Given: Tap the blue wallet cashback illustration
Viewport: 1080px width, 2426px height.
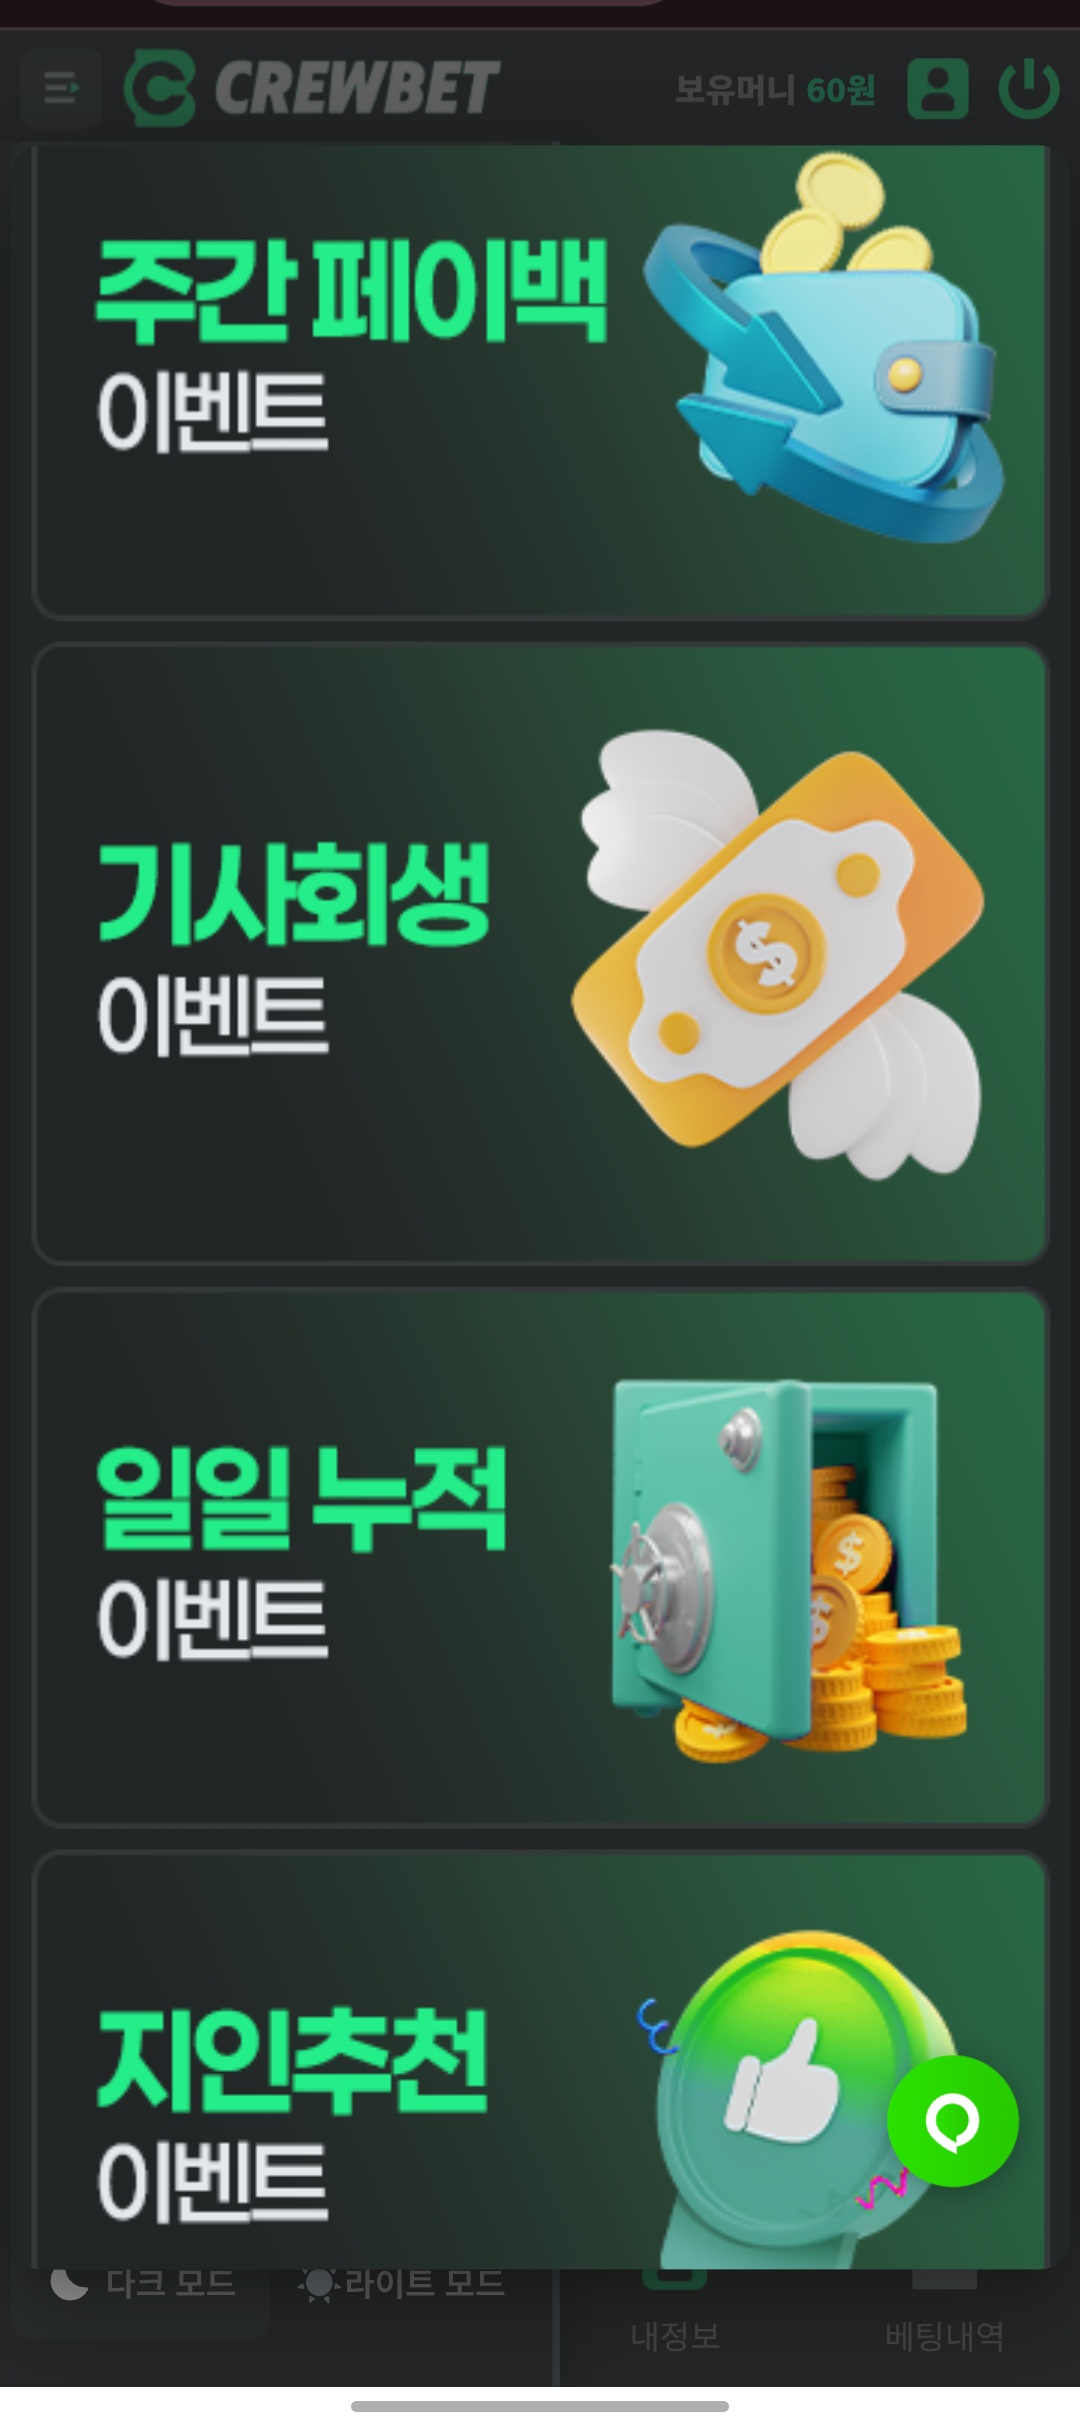Looking at the screenshot, I should (x=824, y=346).
